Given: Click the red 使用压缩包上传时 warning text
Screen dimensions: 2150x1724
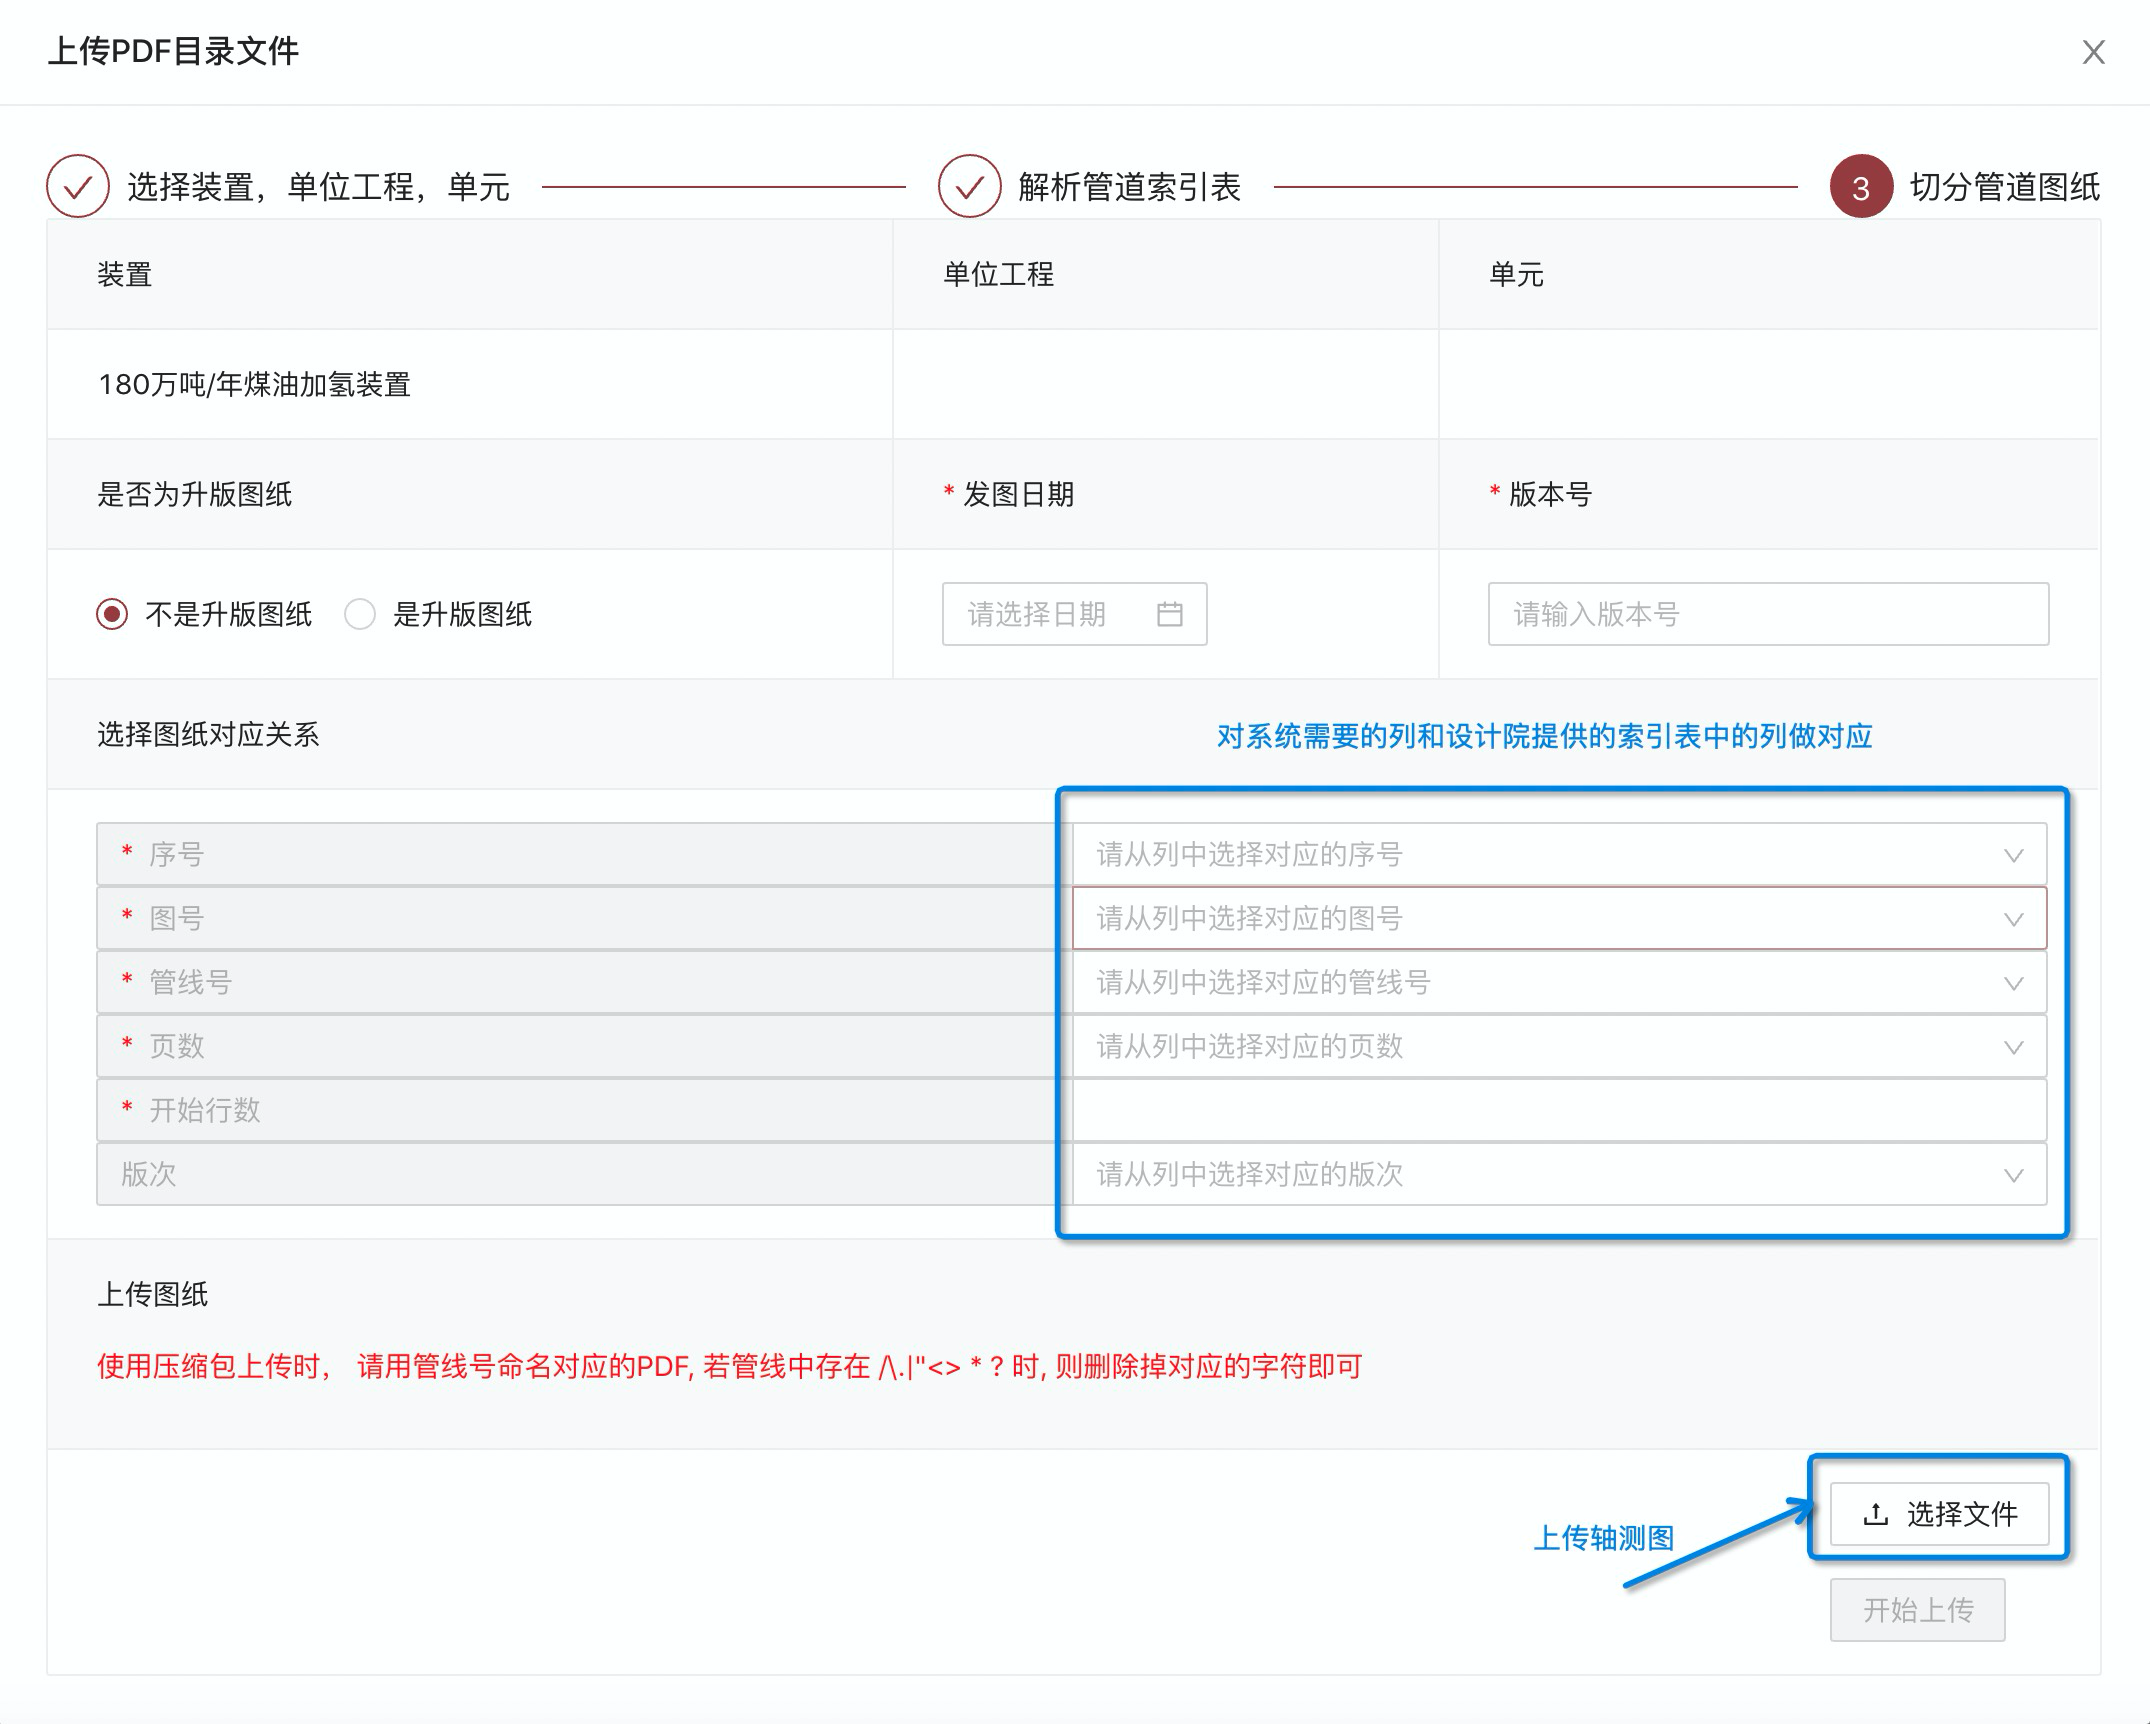Looking at the screenshot, I should point(729,1366).
